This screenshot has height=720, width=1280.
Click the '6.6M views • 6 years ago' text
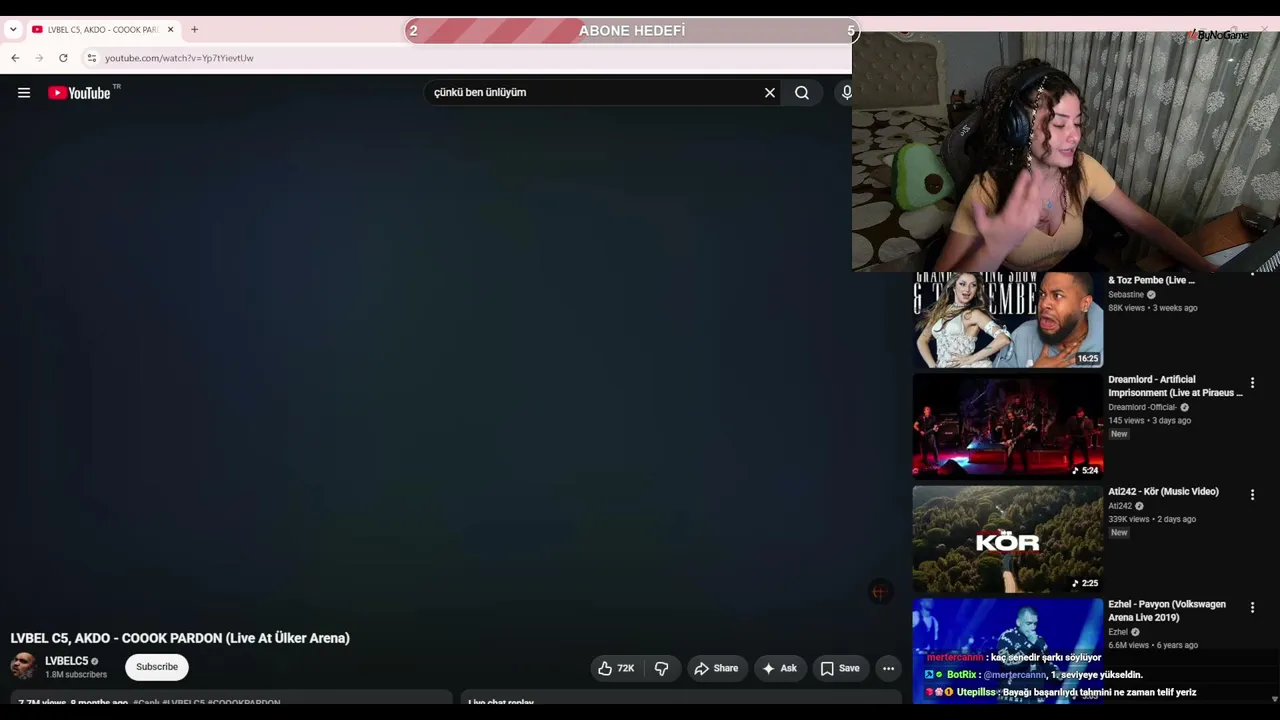pos(1153,645)
